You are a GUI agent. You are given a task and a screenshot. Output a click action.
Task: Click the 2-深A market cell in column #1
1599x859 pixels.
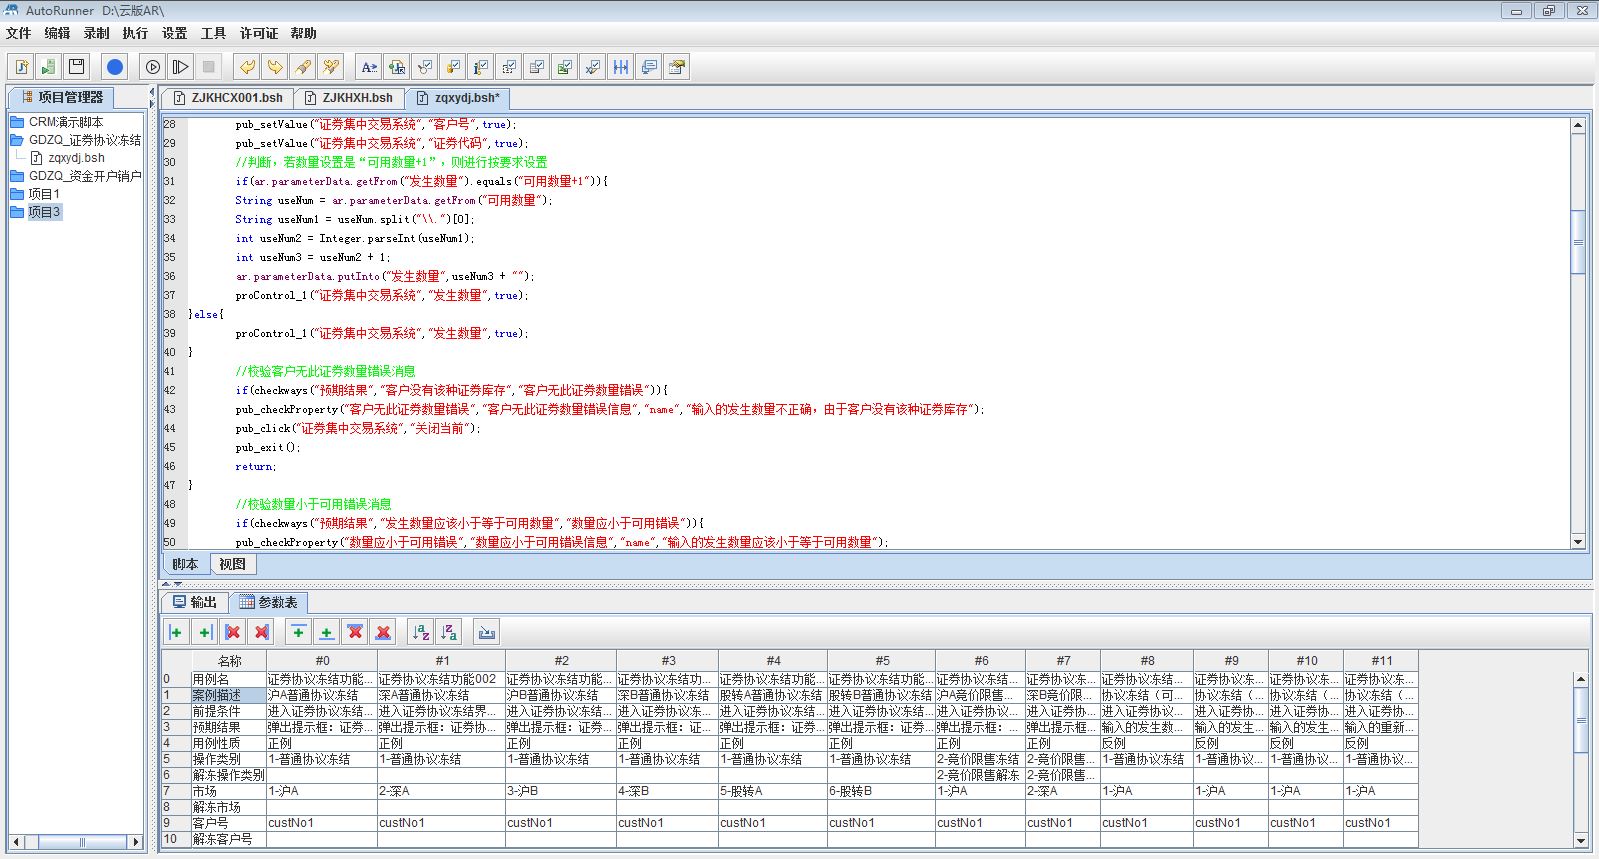(x=441, y=791)
